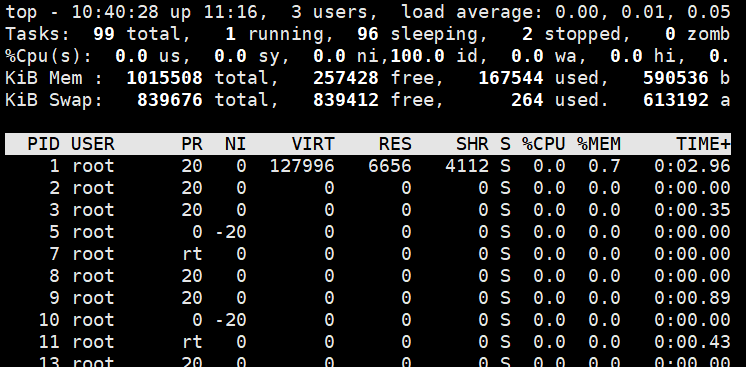Click the SHR column header
Image resolution: width=746 pixels, height=367 pixels.
[x=472, y=144]
